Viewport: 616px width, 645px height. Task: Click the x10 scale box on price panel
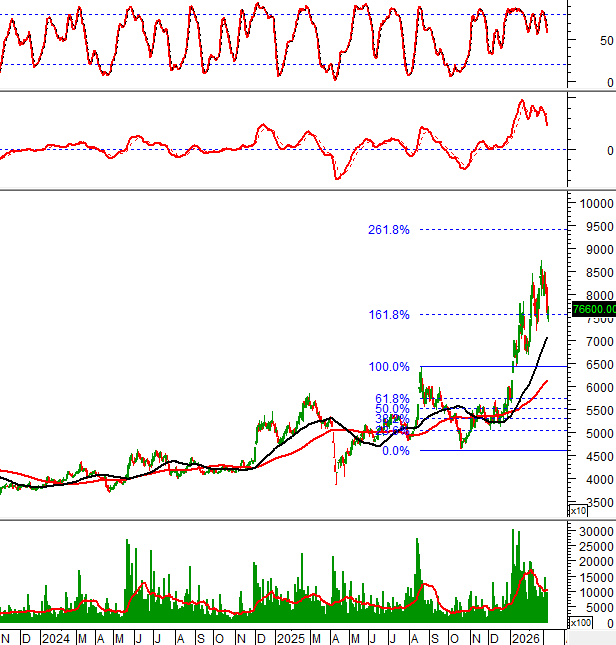(578, 511)
